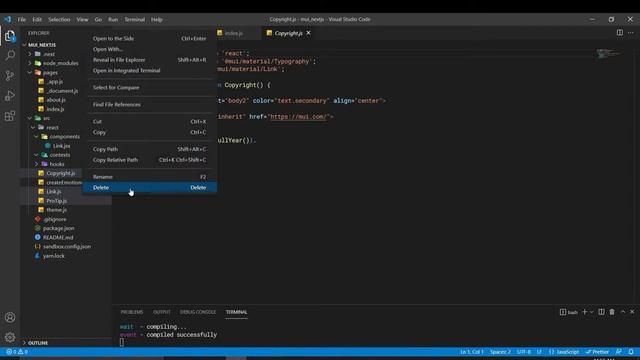Expand the OUTLINE section
Viewport: 640px width, 360px height.
click(38, 343)
